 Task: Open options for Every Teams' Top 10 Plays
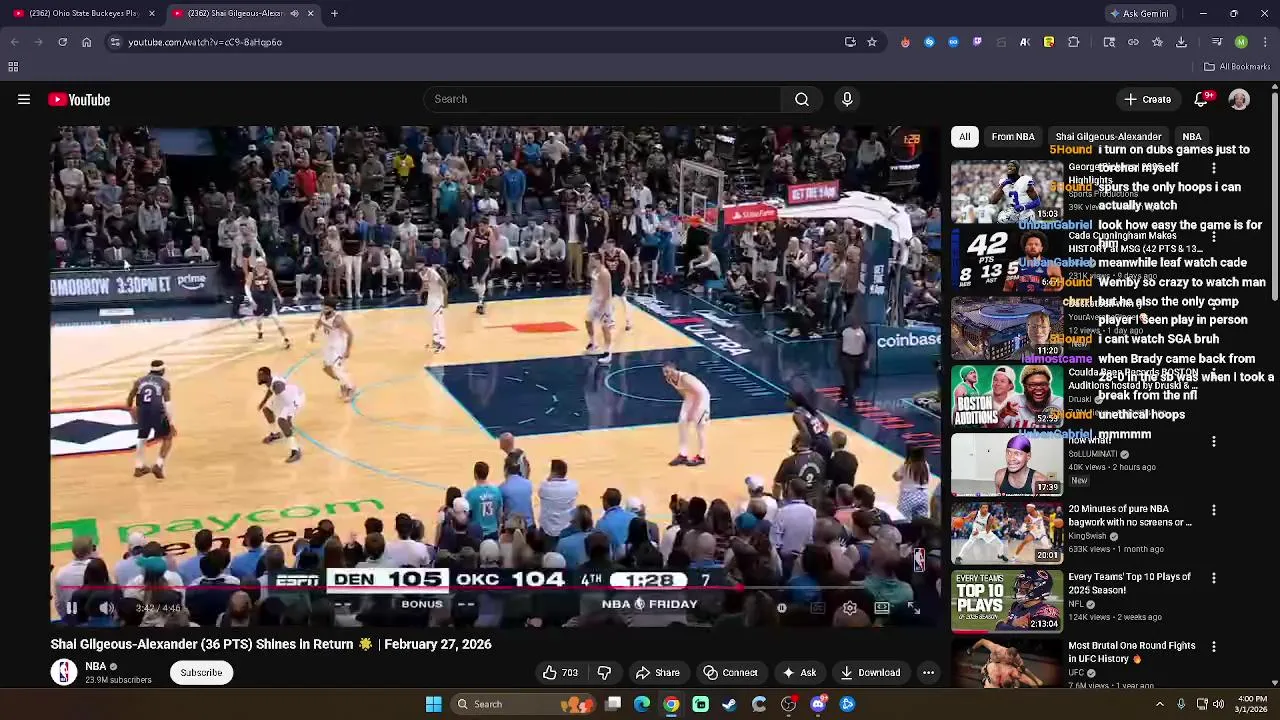coord(1214,578)
